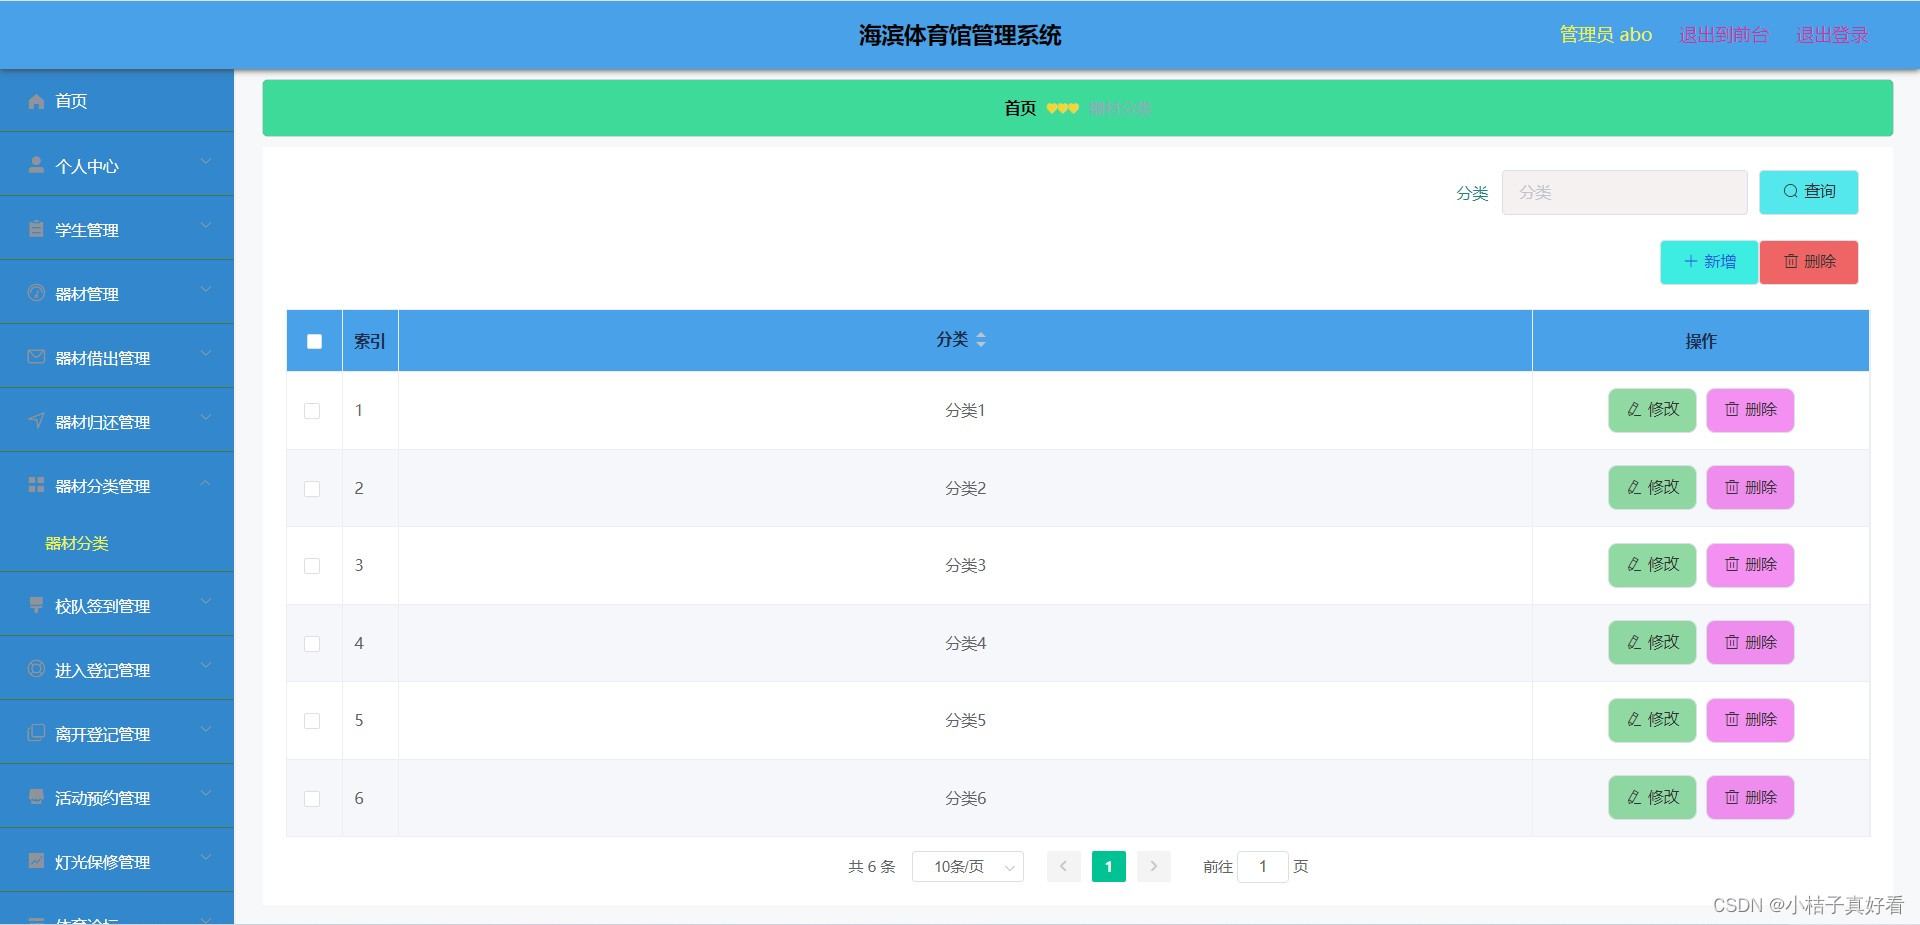The image size is (1920, 925).
Task: Click 删除 for row 分类3
Action: point(1750,565)
